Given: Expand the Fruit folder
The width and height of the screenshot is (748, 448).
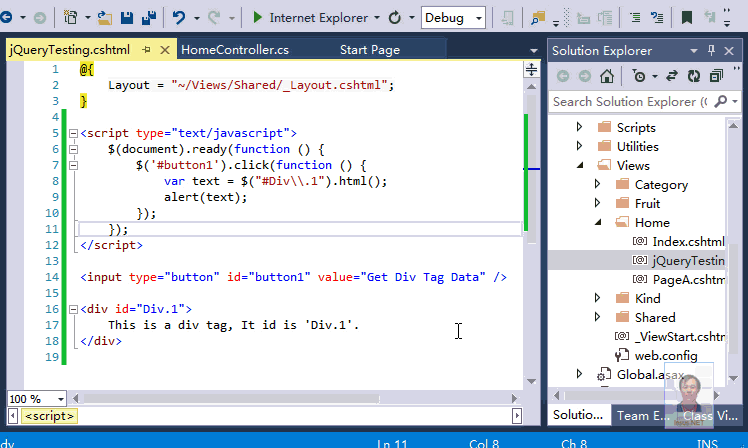Looking at the screenshot, I should 597,203.
